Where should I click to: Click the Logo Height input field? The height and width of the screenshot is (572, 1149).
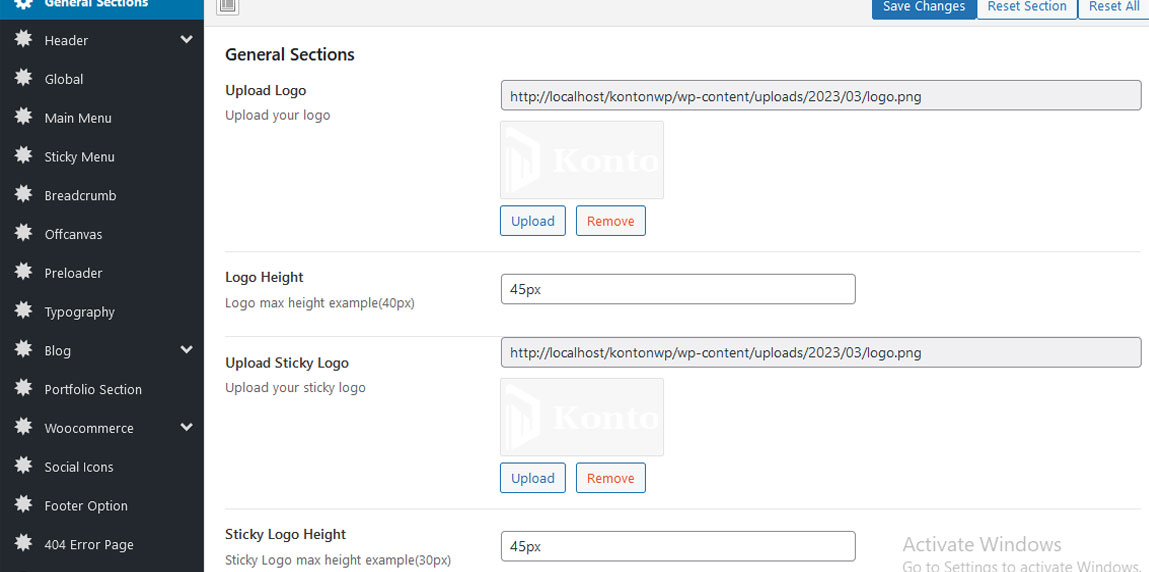678,289
